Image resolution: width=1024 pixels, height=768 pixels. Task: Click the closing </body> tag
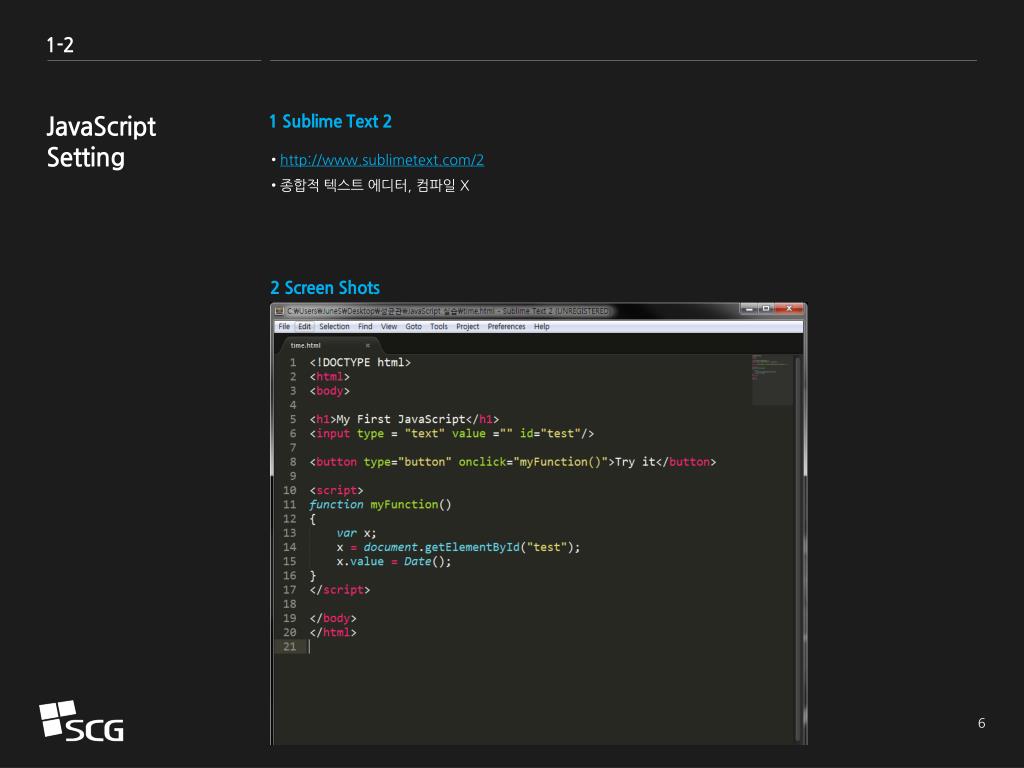[333, 618]
